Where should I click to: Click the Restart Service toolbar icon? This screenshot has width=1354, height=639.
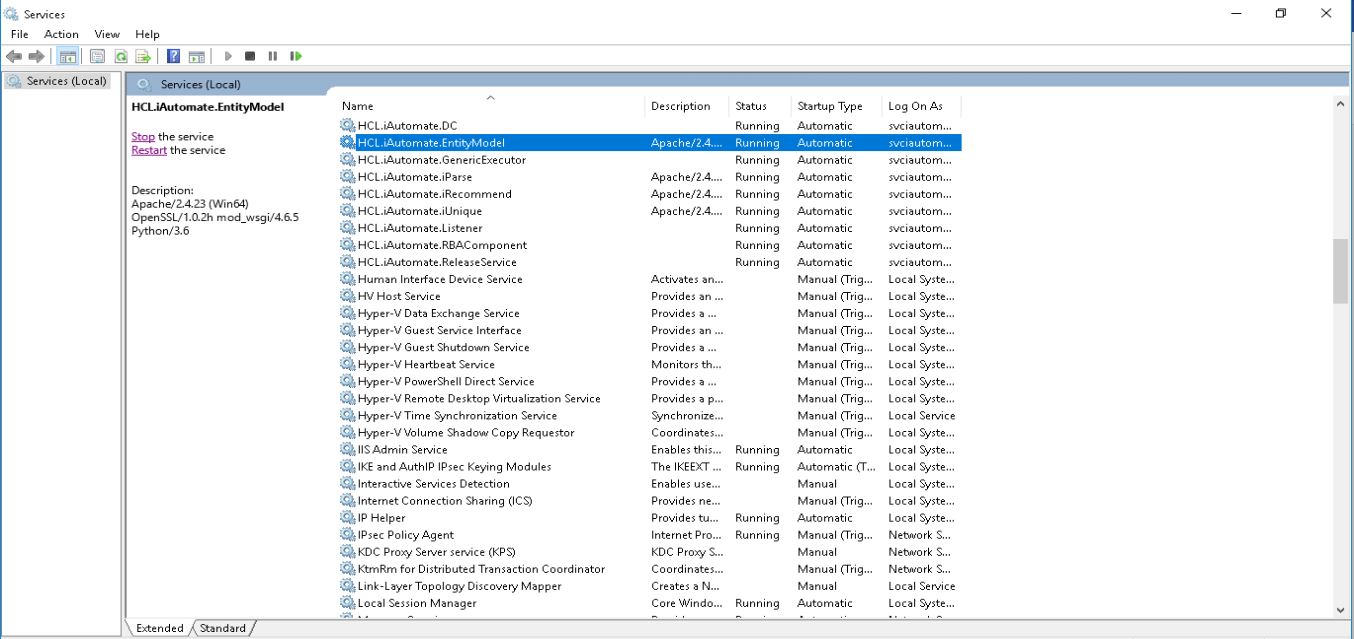pyautogui.click(x=295, y=56)
